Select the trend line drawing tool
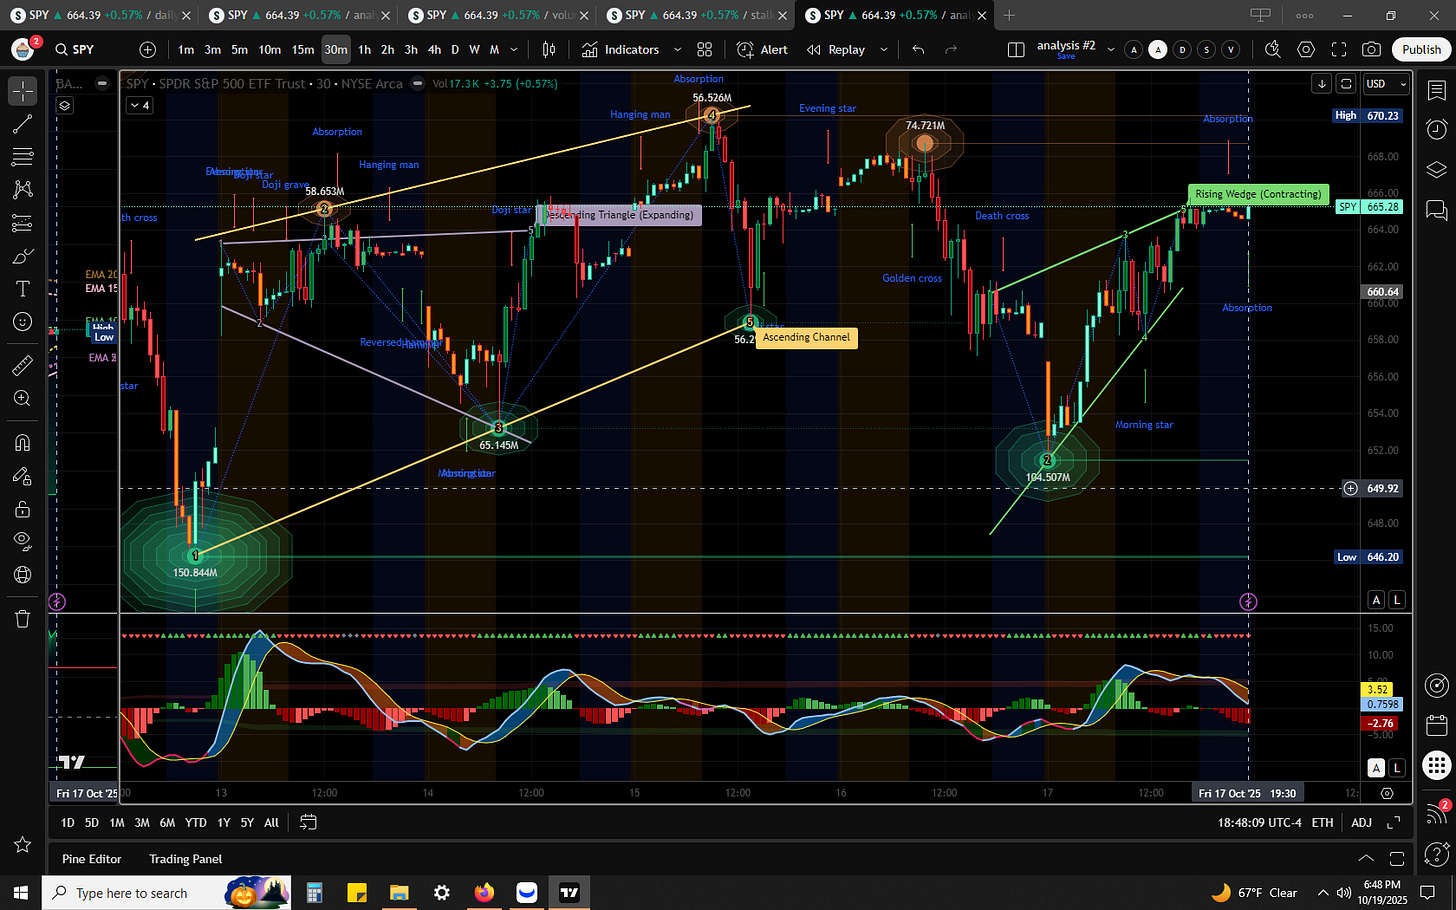1456x910 pixels. click(22, 124)
